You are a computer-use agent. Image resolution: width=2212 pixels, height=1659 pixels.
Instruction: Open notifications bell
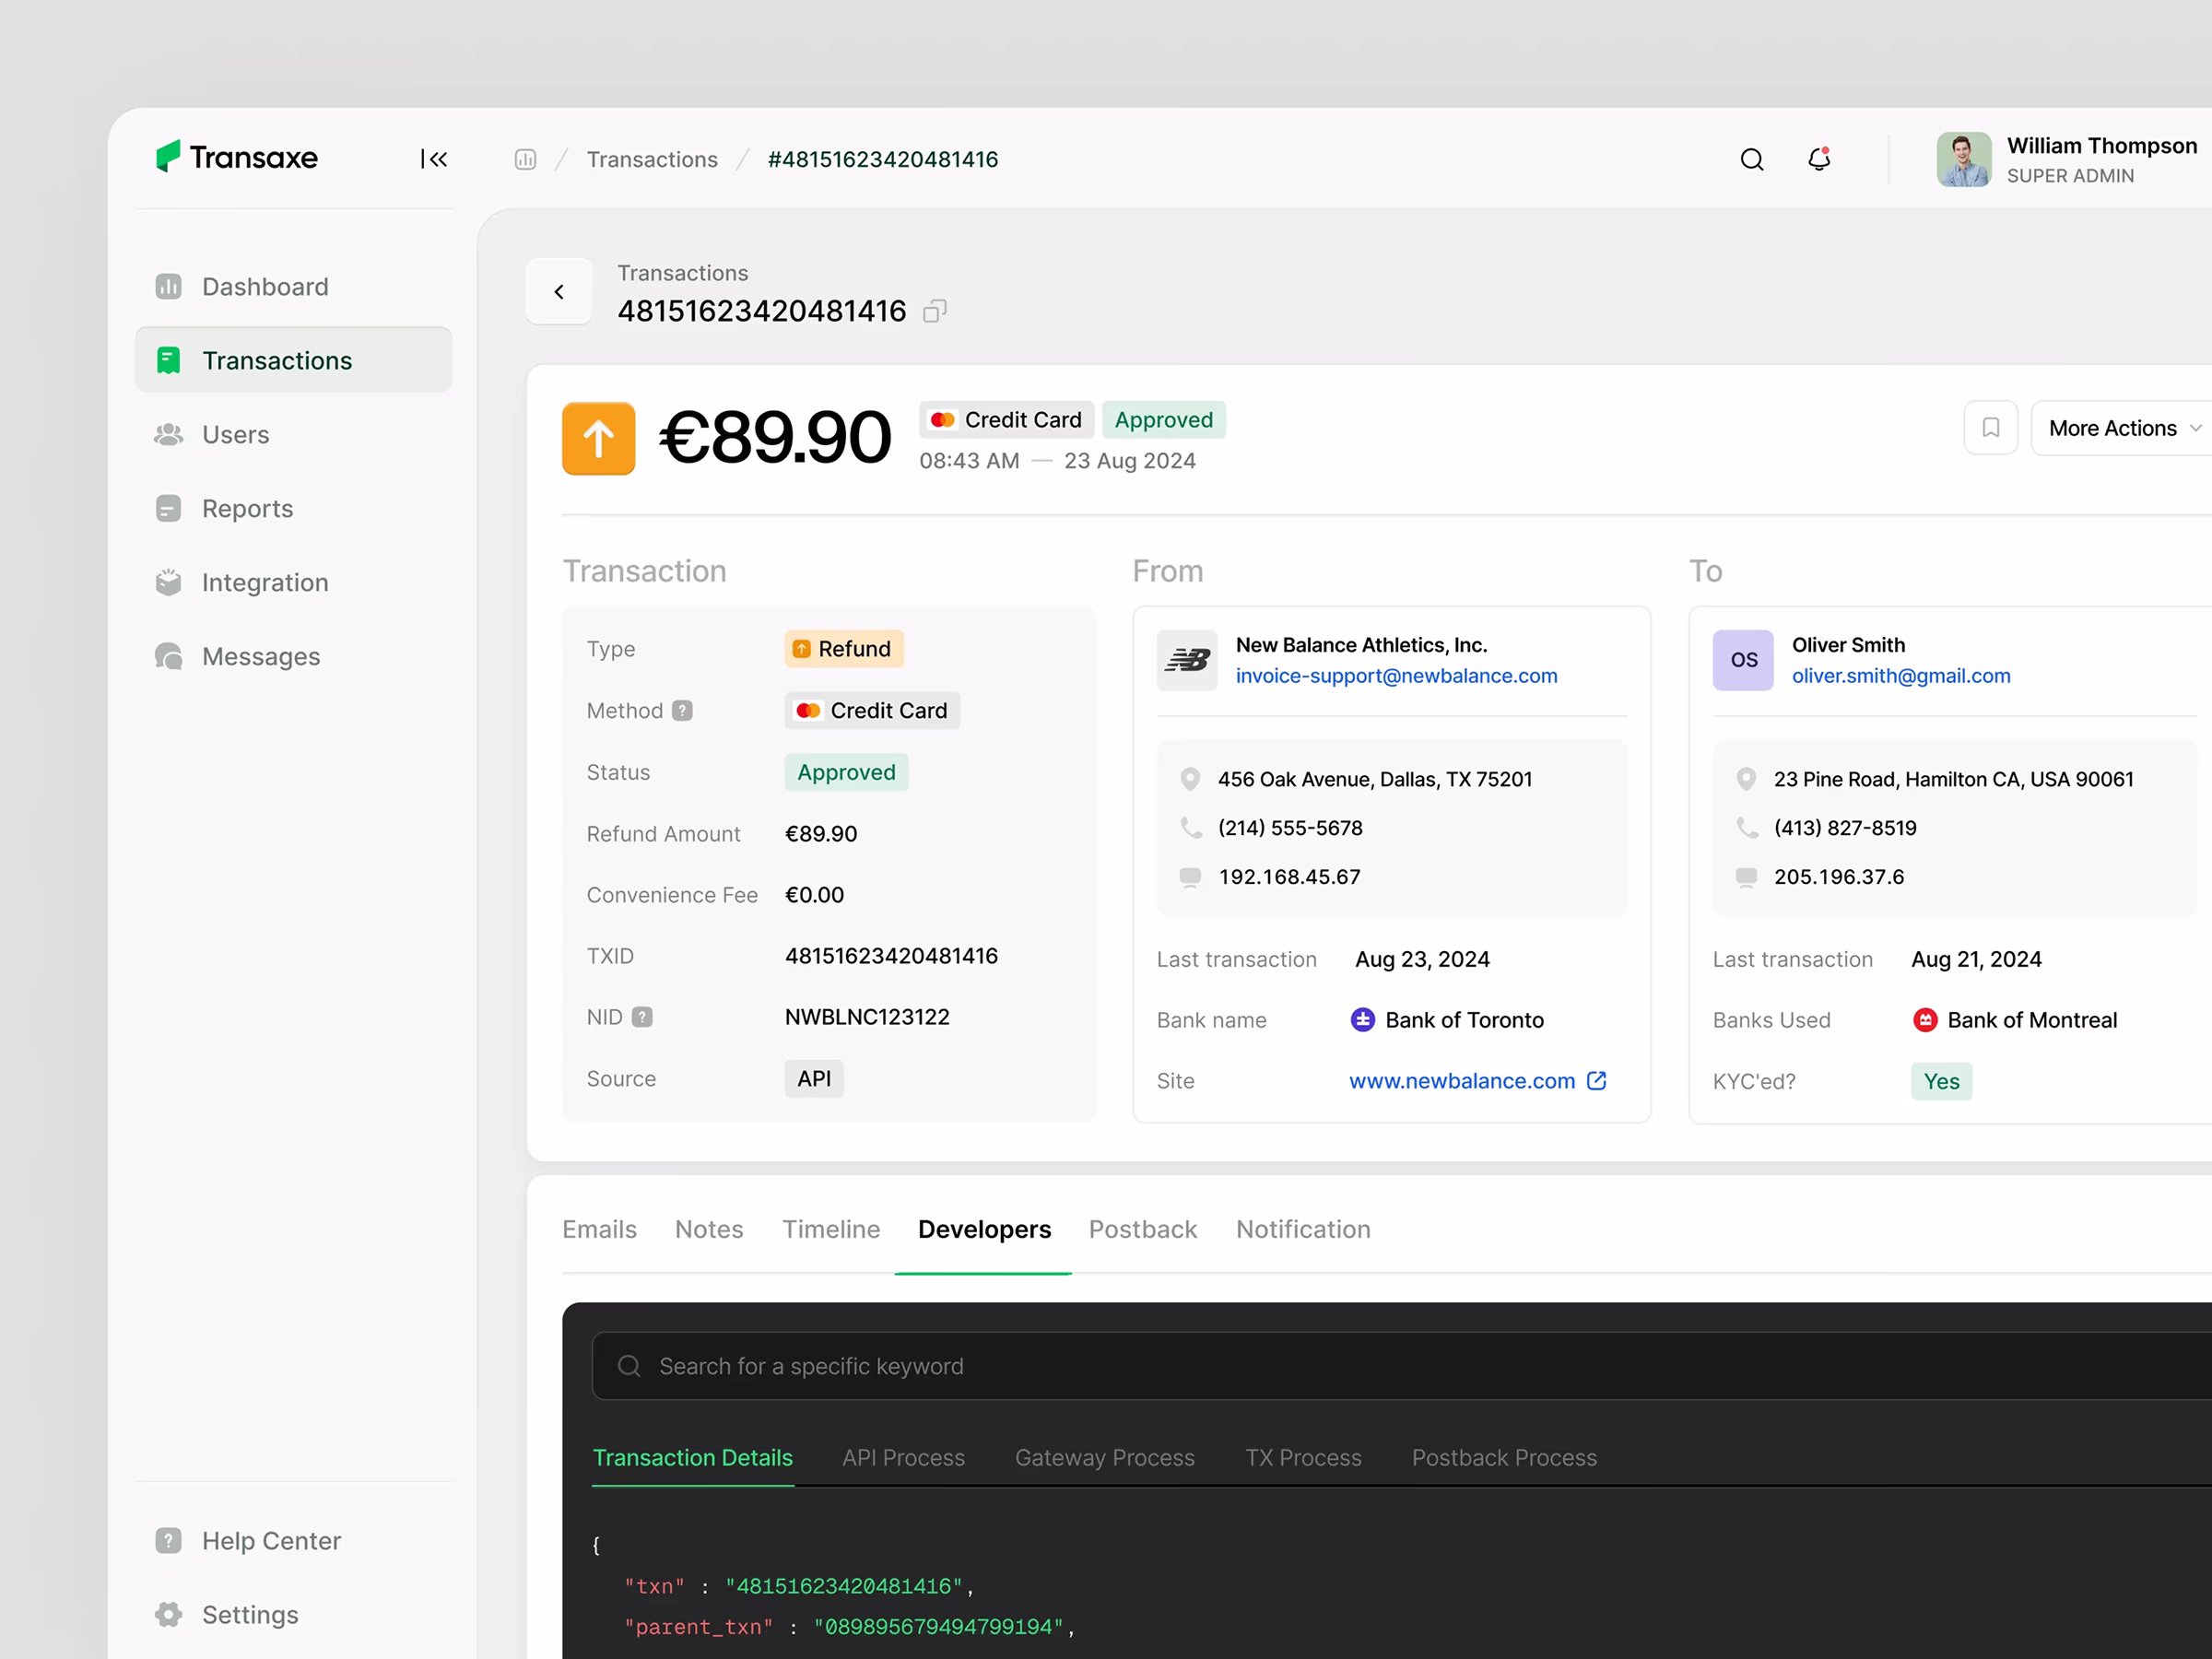pyautogui.click(x=1819, y=159)
